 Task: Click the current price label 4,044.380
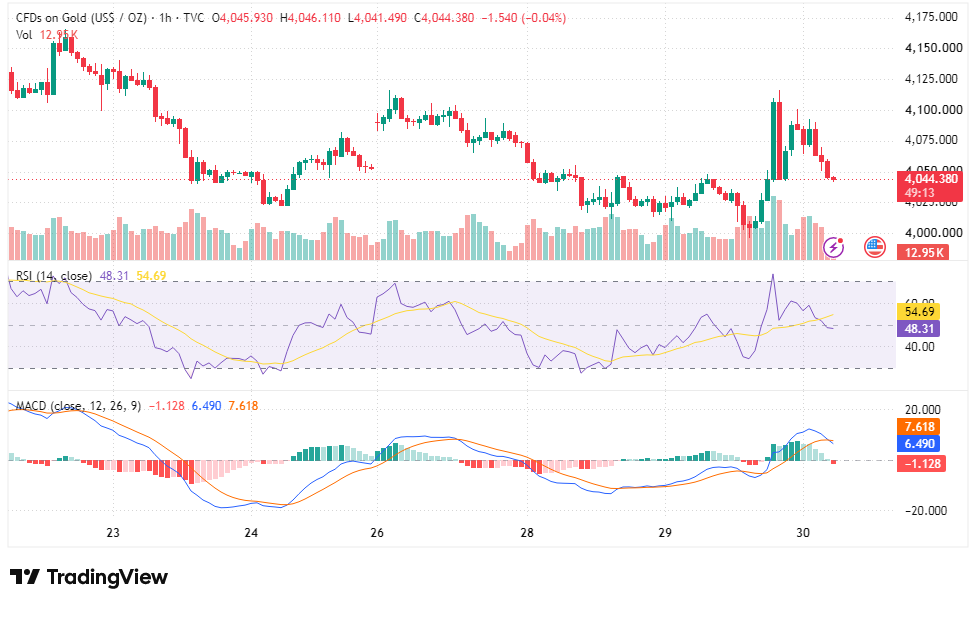[x=930, y=179]
